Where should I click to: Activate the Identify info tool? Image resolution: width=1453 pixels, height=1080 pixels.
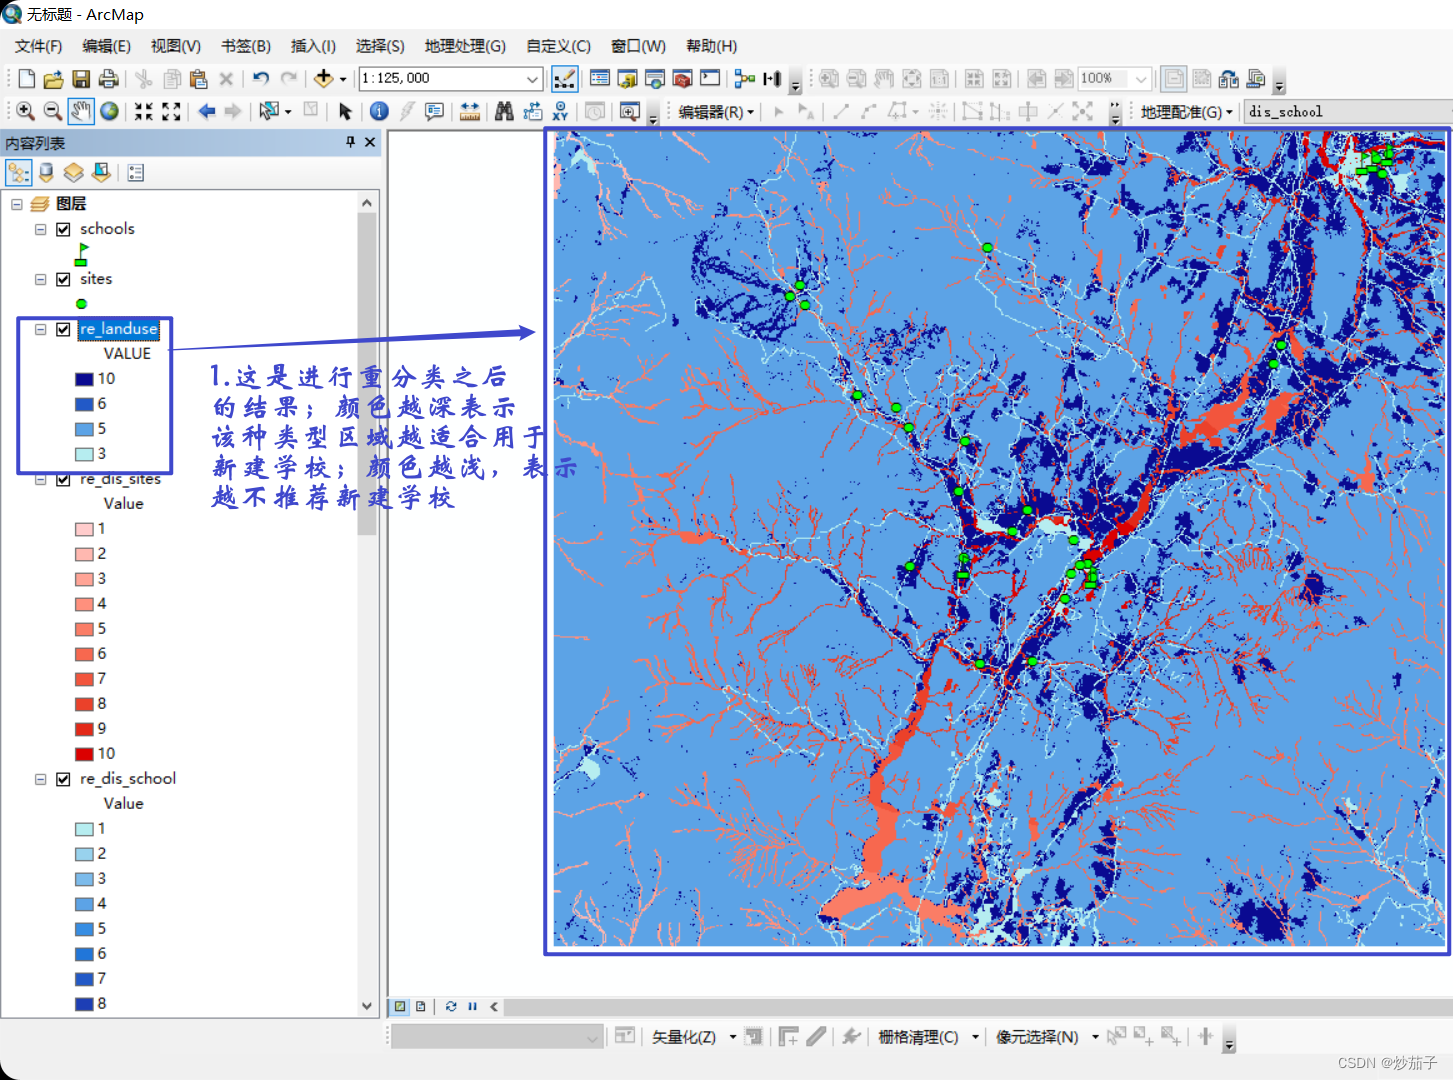(379, 111)
